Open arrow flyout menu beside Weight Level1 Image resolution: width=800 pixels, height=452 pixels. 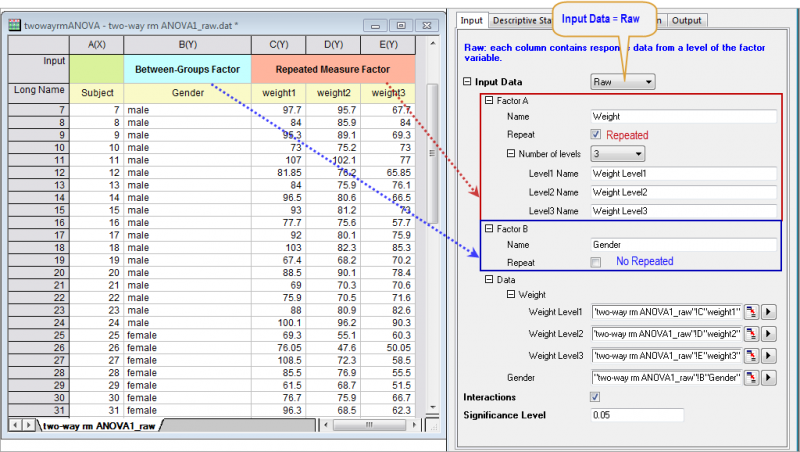[x=768, y=312]
